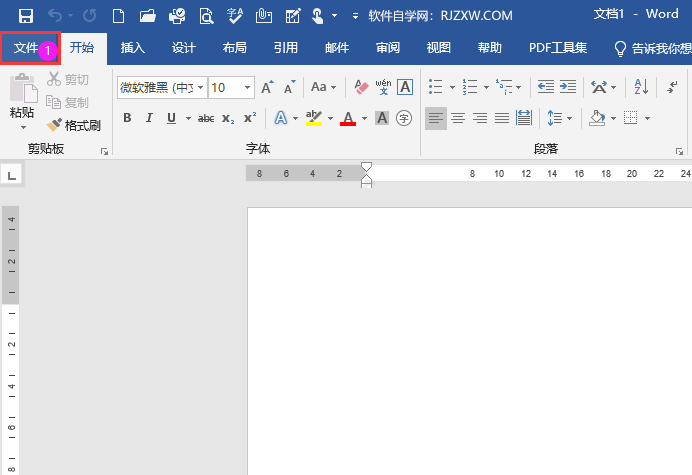Center align the paragraph

coord(458,118)
